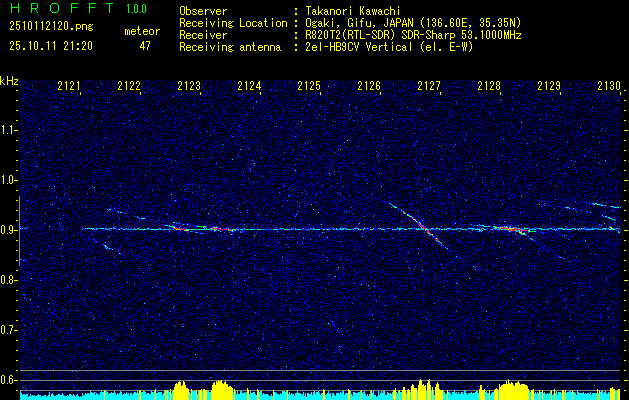Click the 0.6 kHz axis label
Image resolution: width=629 pixels, height=400 pixels.
pos(9,380)
